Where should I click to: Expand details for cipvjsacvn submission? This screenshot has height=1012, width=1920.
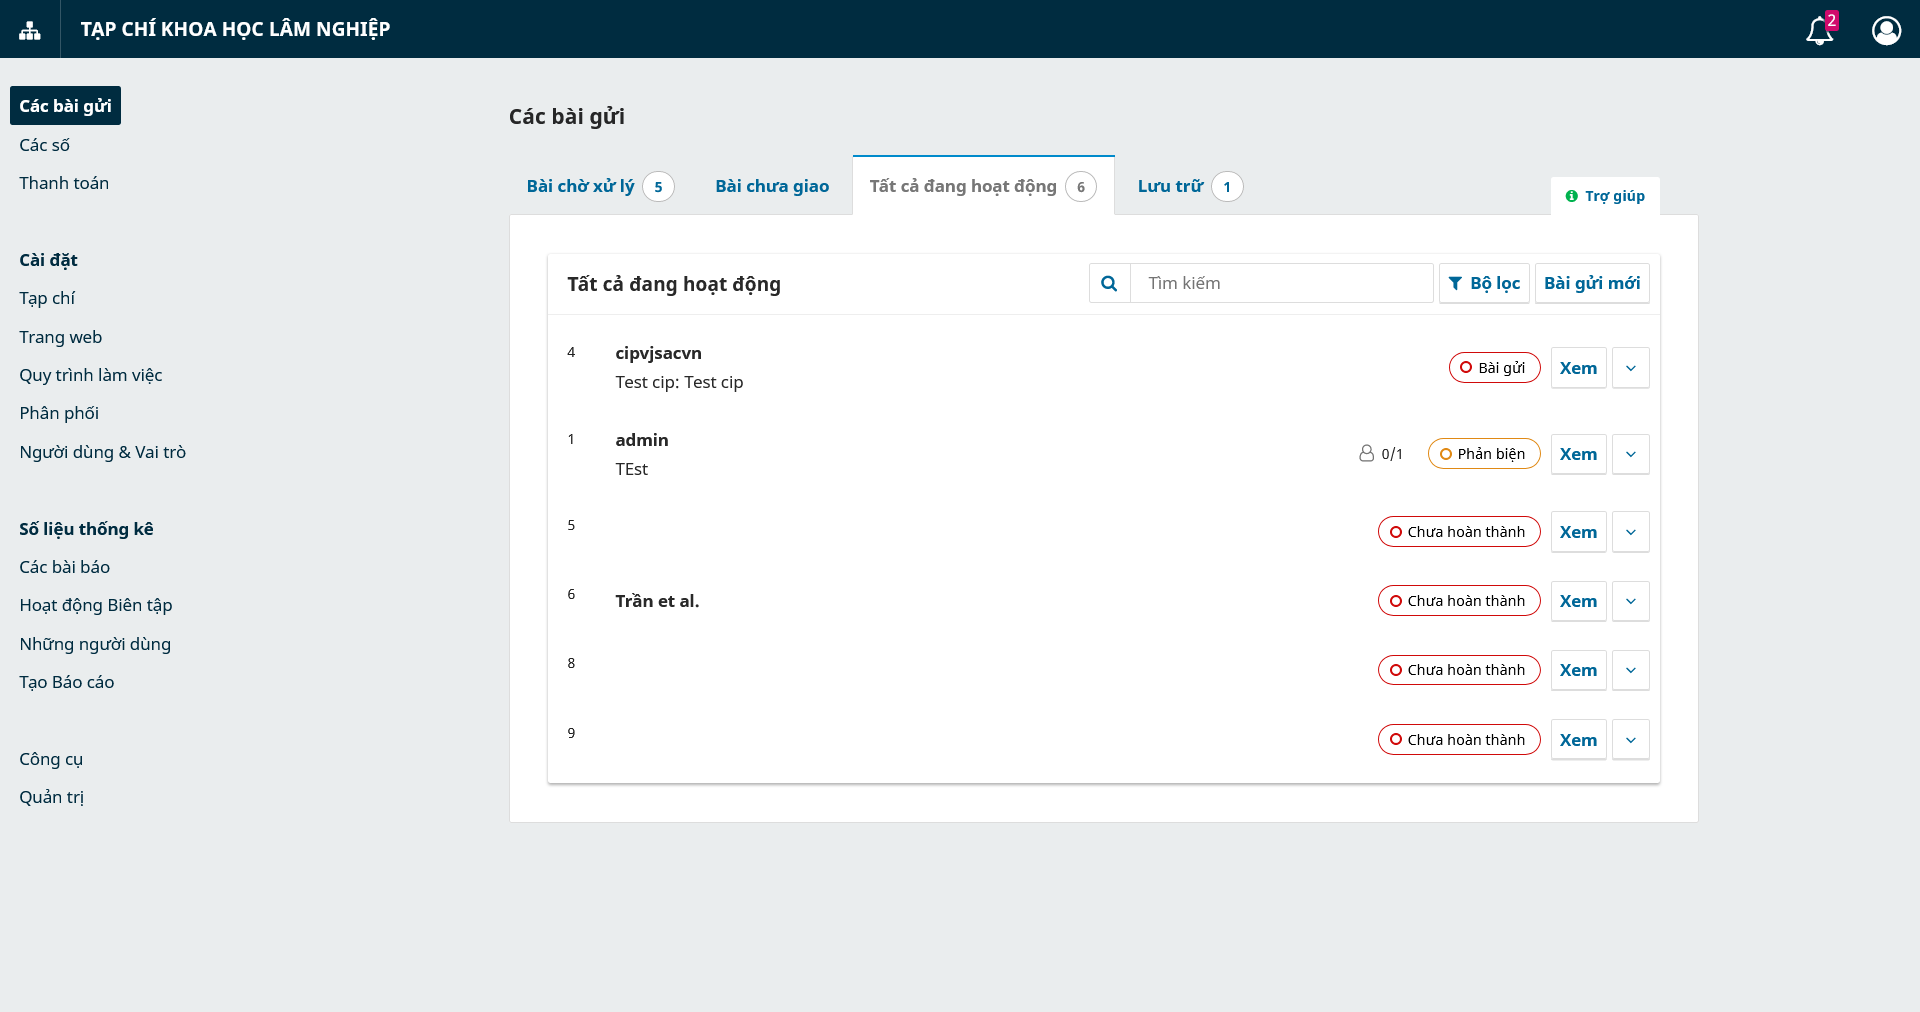point(1630,368)
